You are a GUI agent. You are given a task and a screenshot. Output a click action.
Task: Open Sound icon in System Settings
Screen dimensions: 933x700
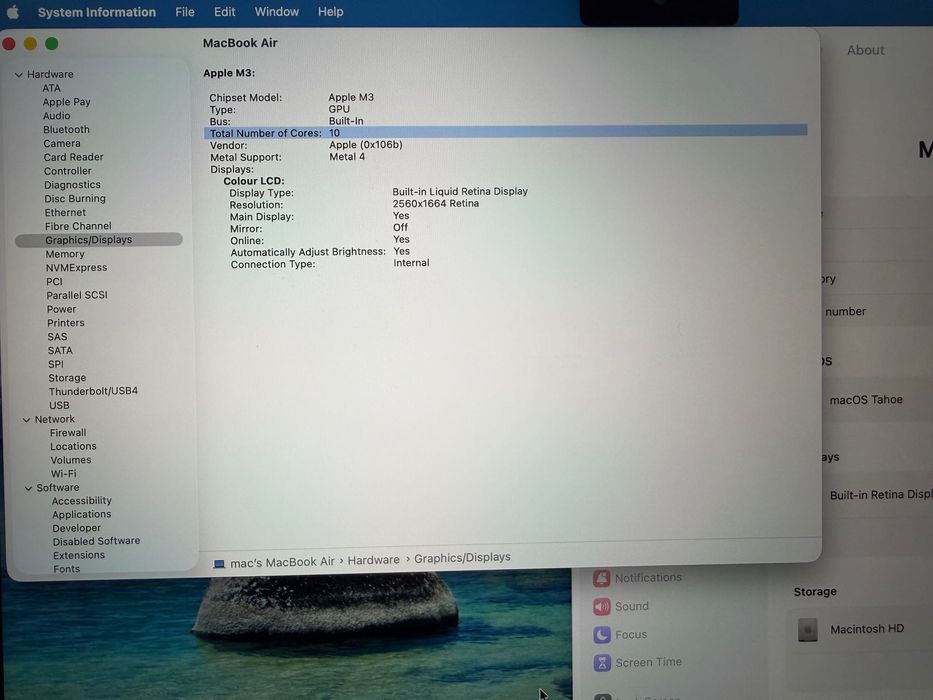[602, 607]
